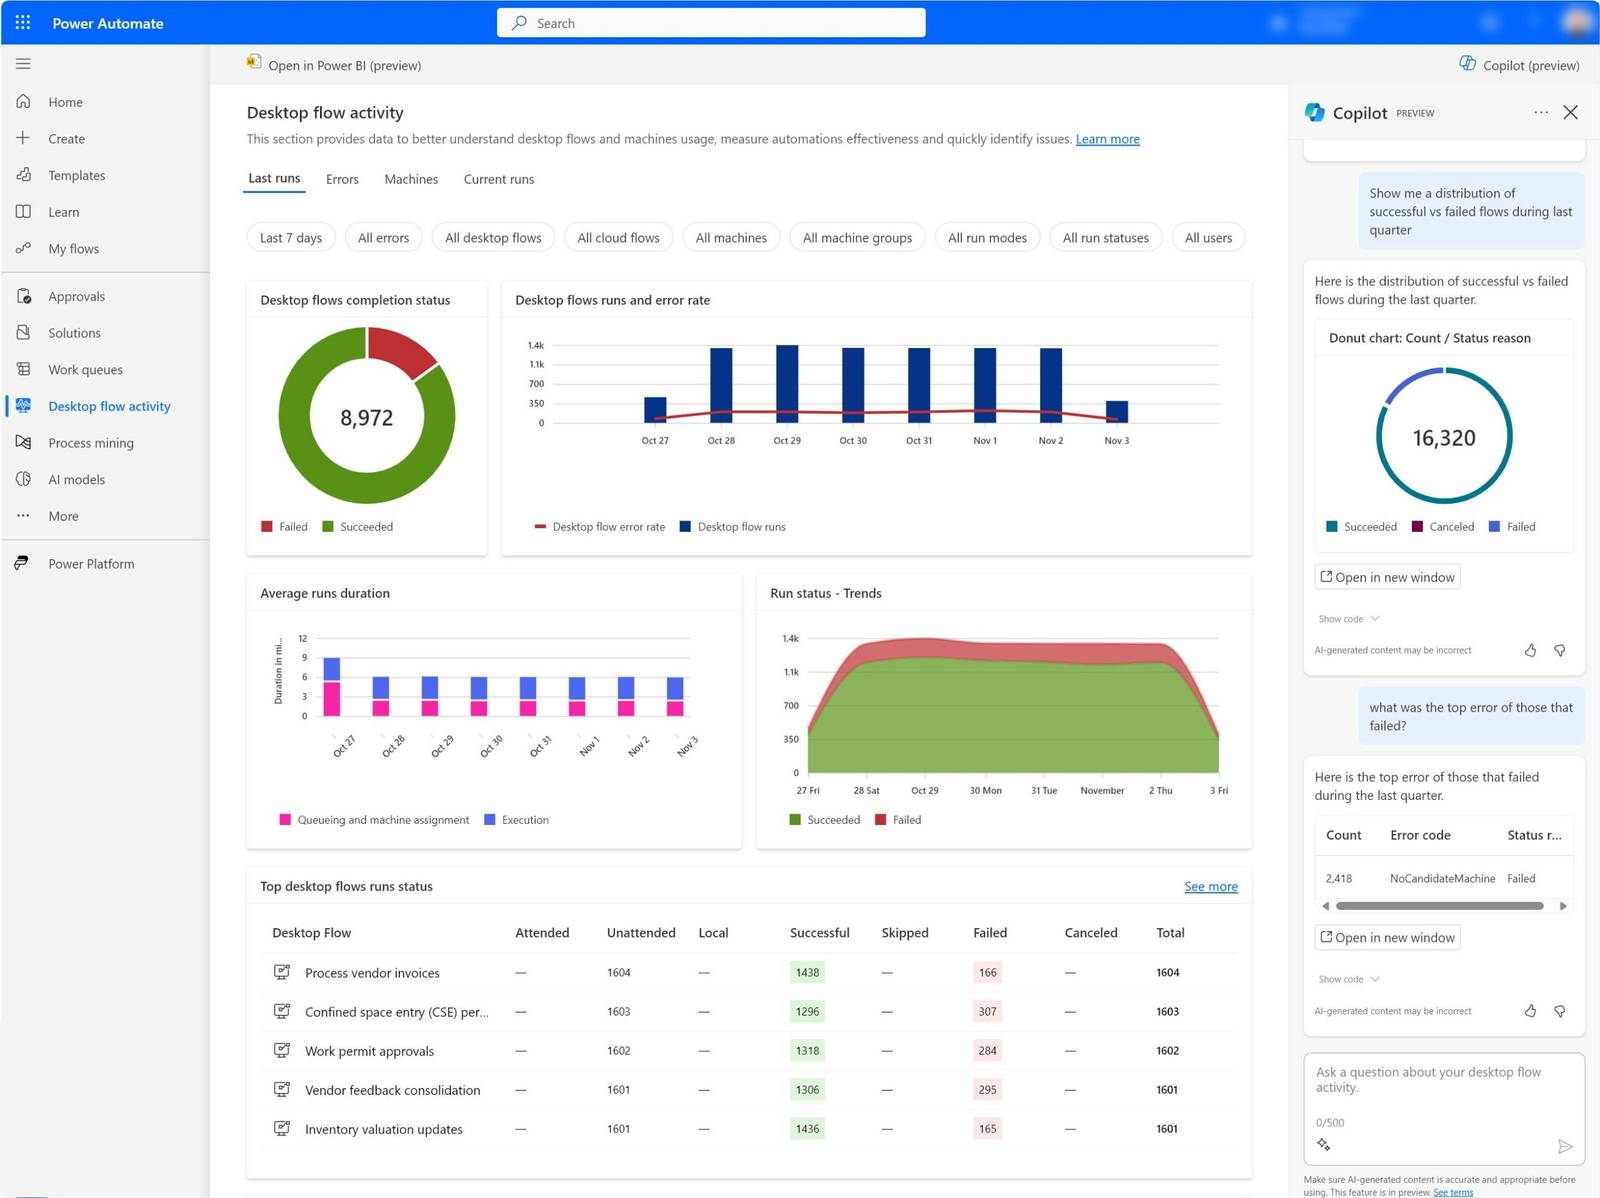The image size is (1600, 1198).
Task: Click thumbs up on Copilot's donut chart answer
Action: [x=1530, y=650]
